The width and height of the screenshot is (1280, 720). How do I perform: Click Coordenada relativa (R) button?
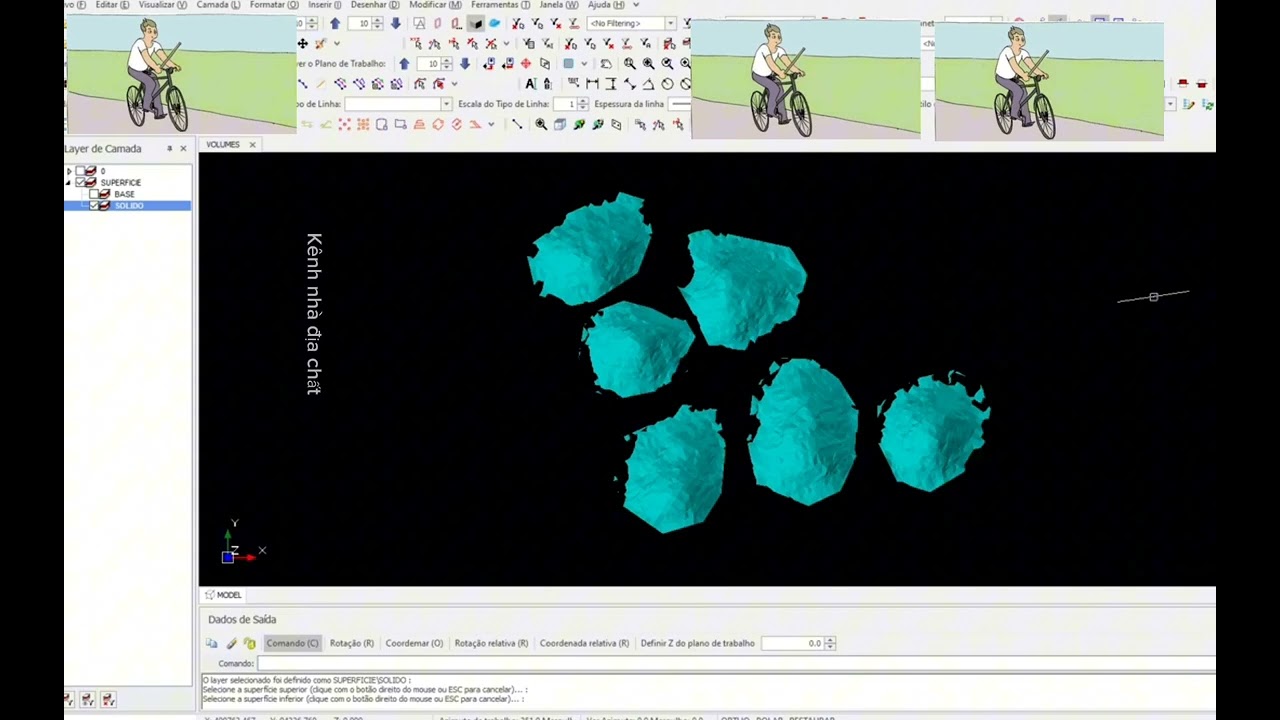click(x=584, y=643)
